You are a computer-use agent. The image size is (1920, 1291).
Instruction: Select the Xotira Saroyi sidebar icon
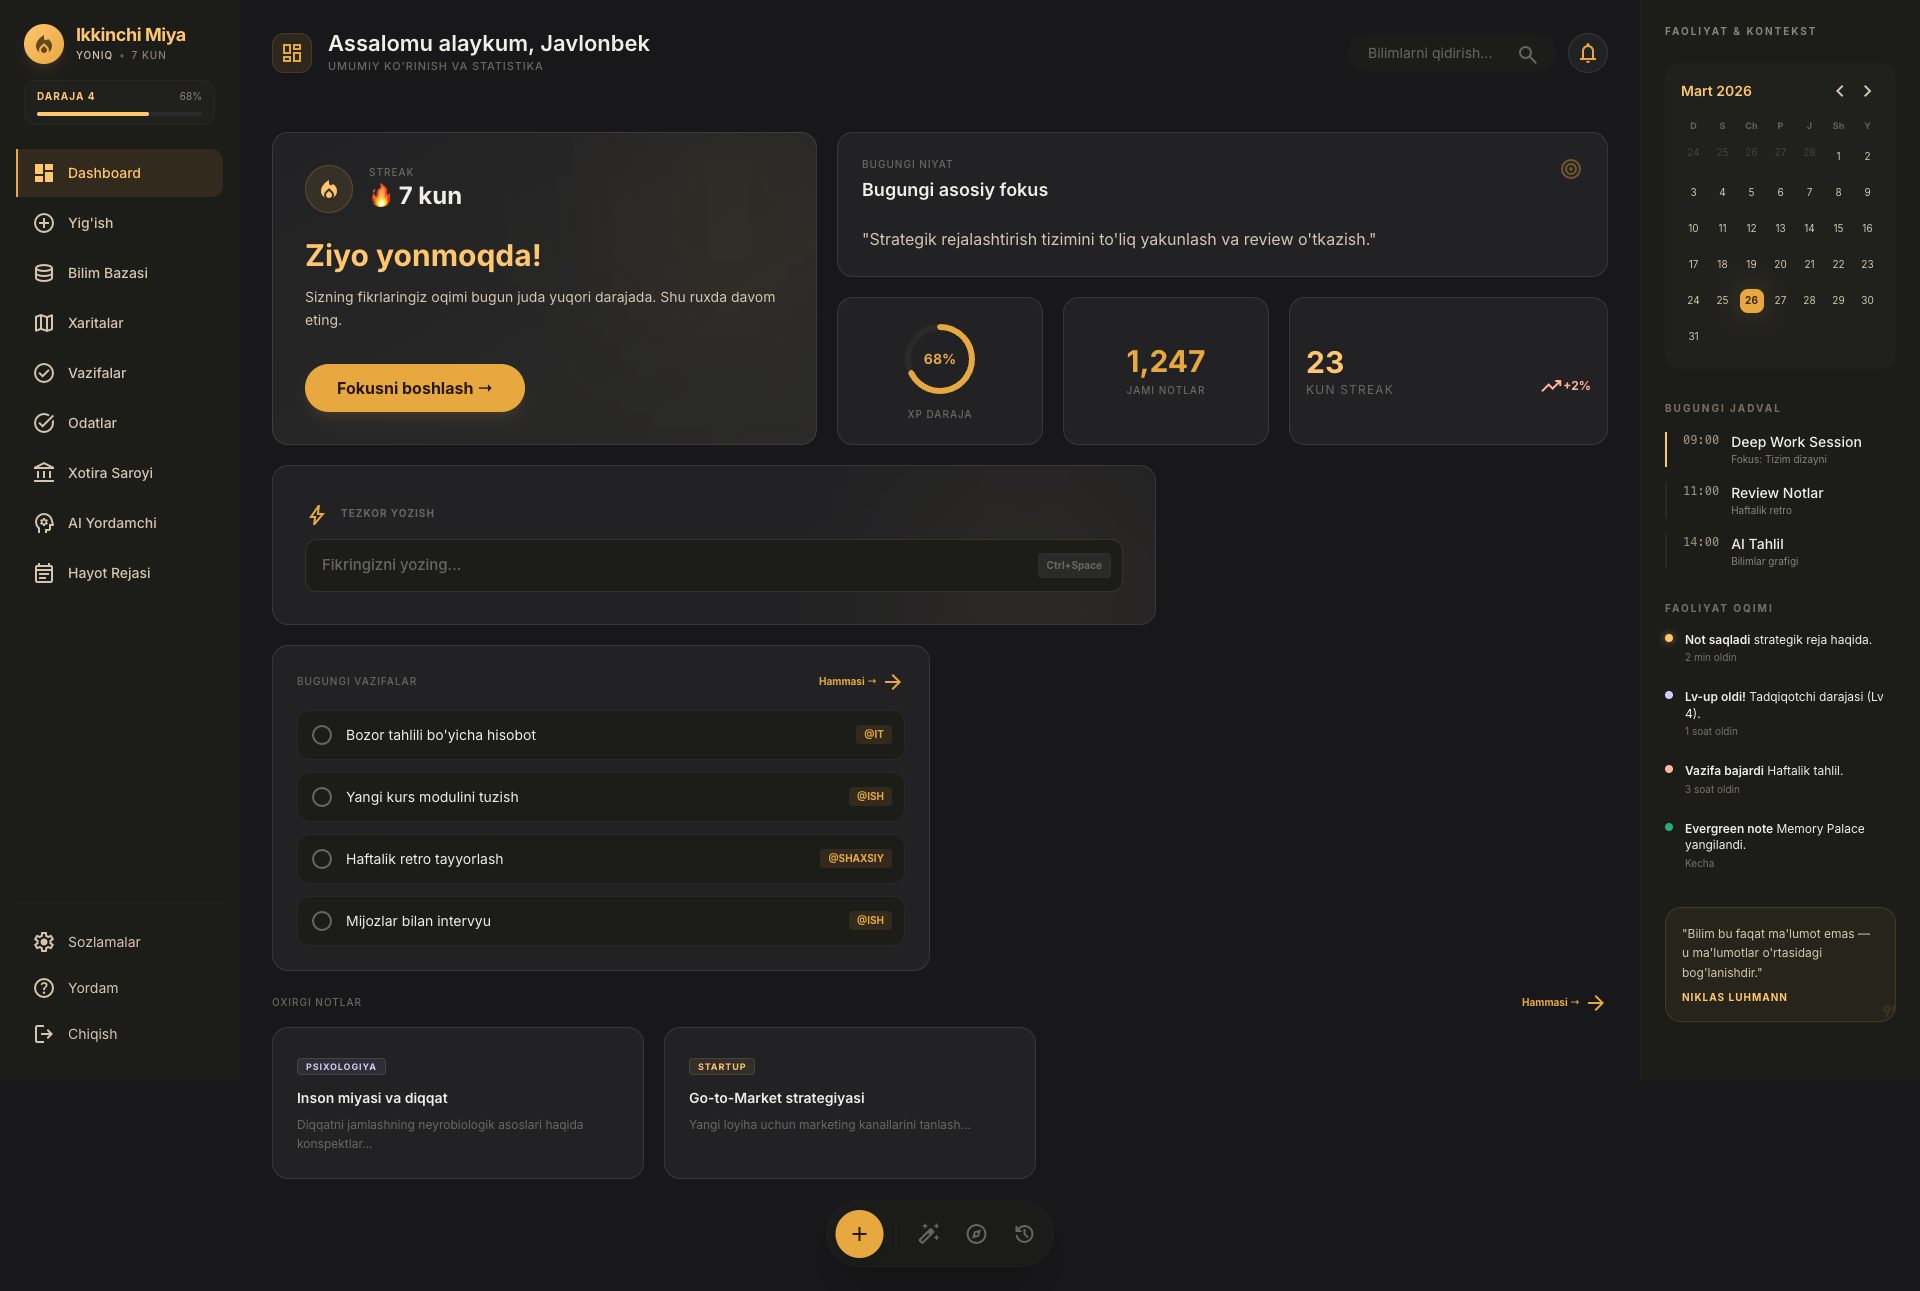(44, 473)
